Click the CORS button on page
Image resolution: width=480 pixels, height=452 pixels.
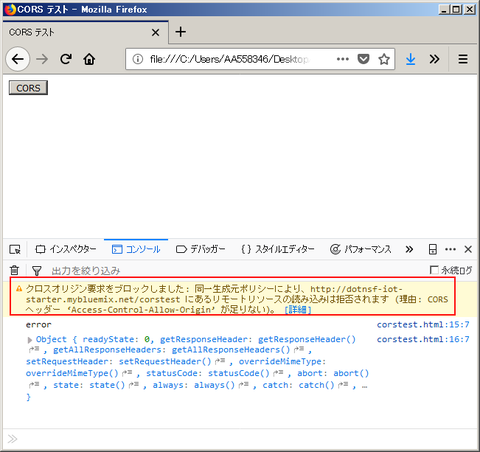(x=28, y=88)
